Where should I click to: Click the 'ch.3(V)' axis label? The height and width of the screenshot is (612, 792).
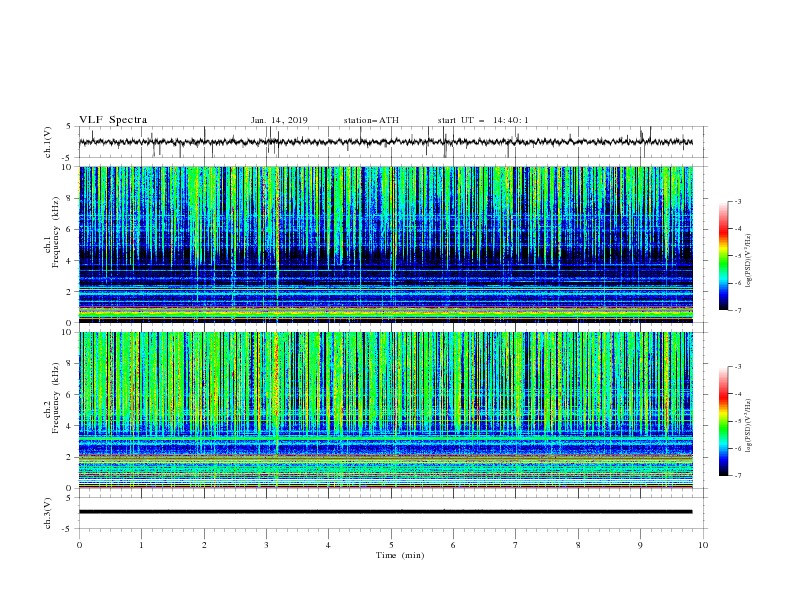click(x=48, y=513)
